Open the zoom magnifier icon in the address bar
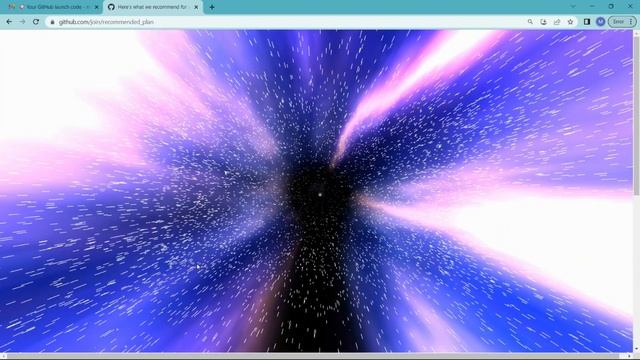Screen dimensions: 640x360 click(530, 22)
